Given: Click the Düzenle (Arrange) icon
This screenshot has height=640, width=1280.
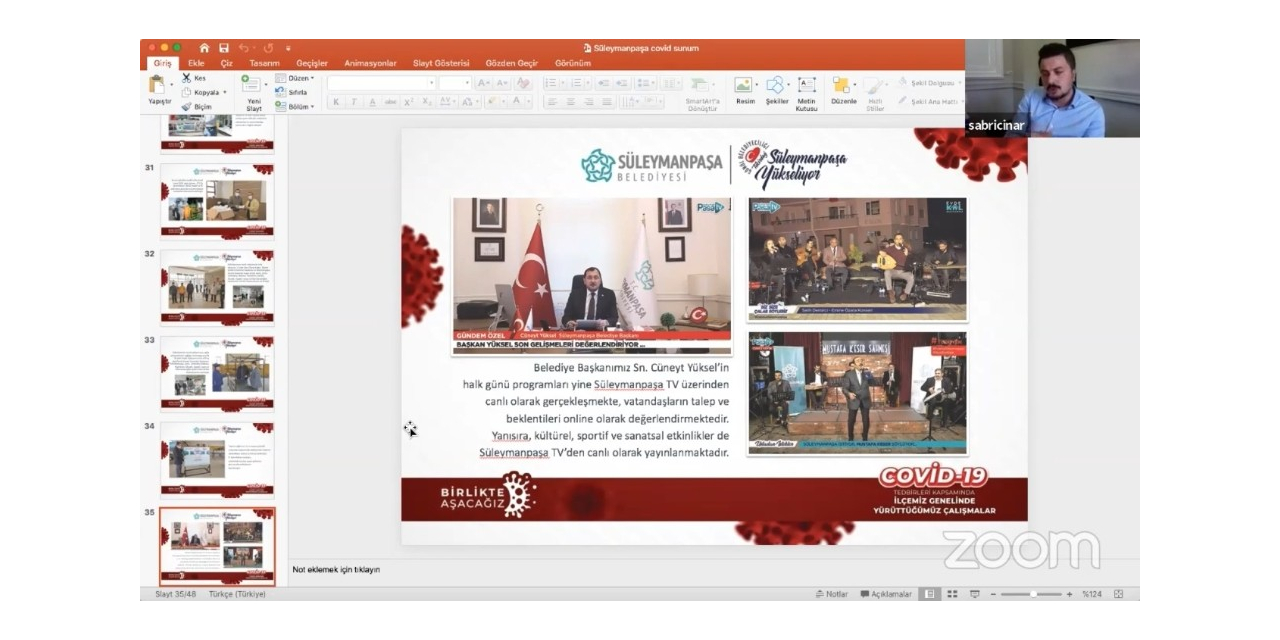Looking at the screenshot, I should pyautogui.click(x=841, y=85).
